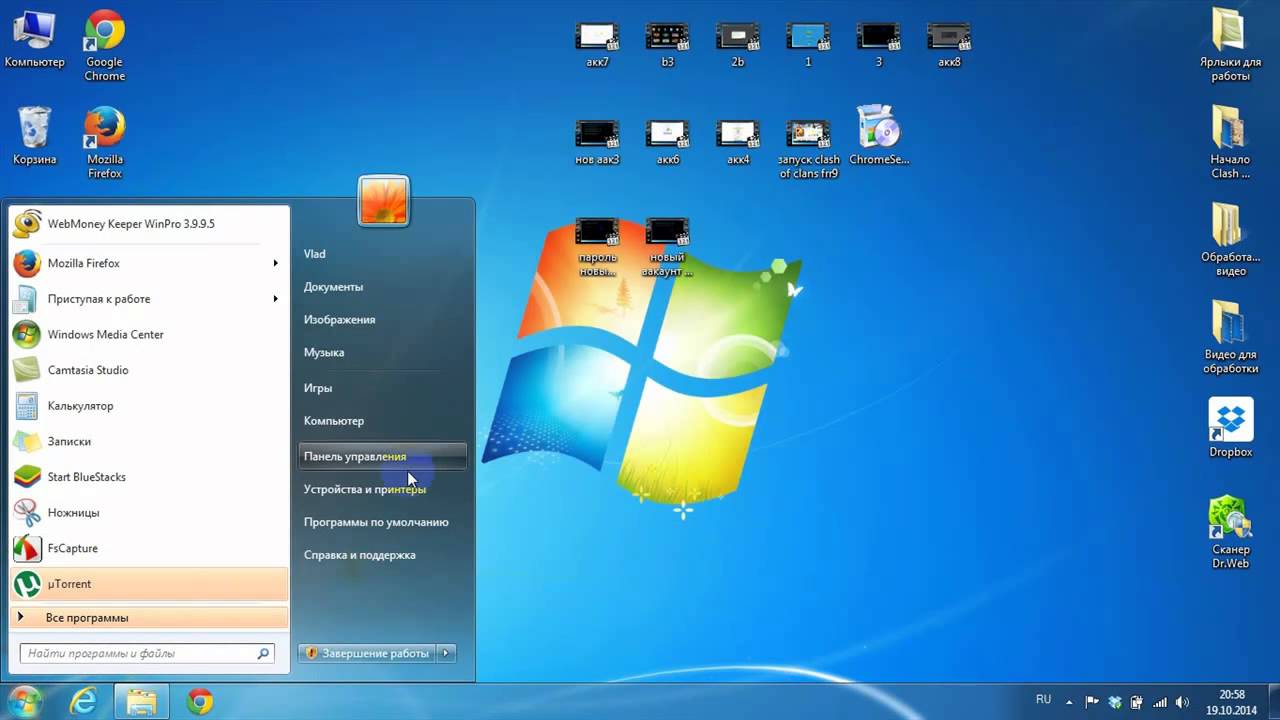Launch Camtasia Studio from Start menu
1280x720 pixels.
149,370
